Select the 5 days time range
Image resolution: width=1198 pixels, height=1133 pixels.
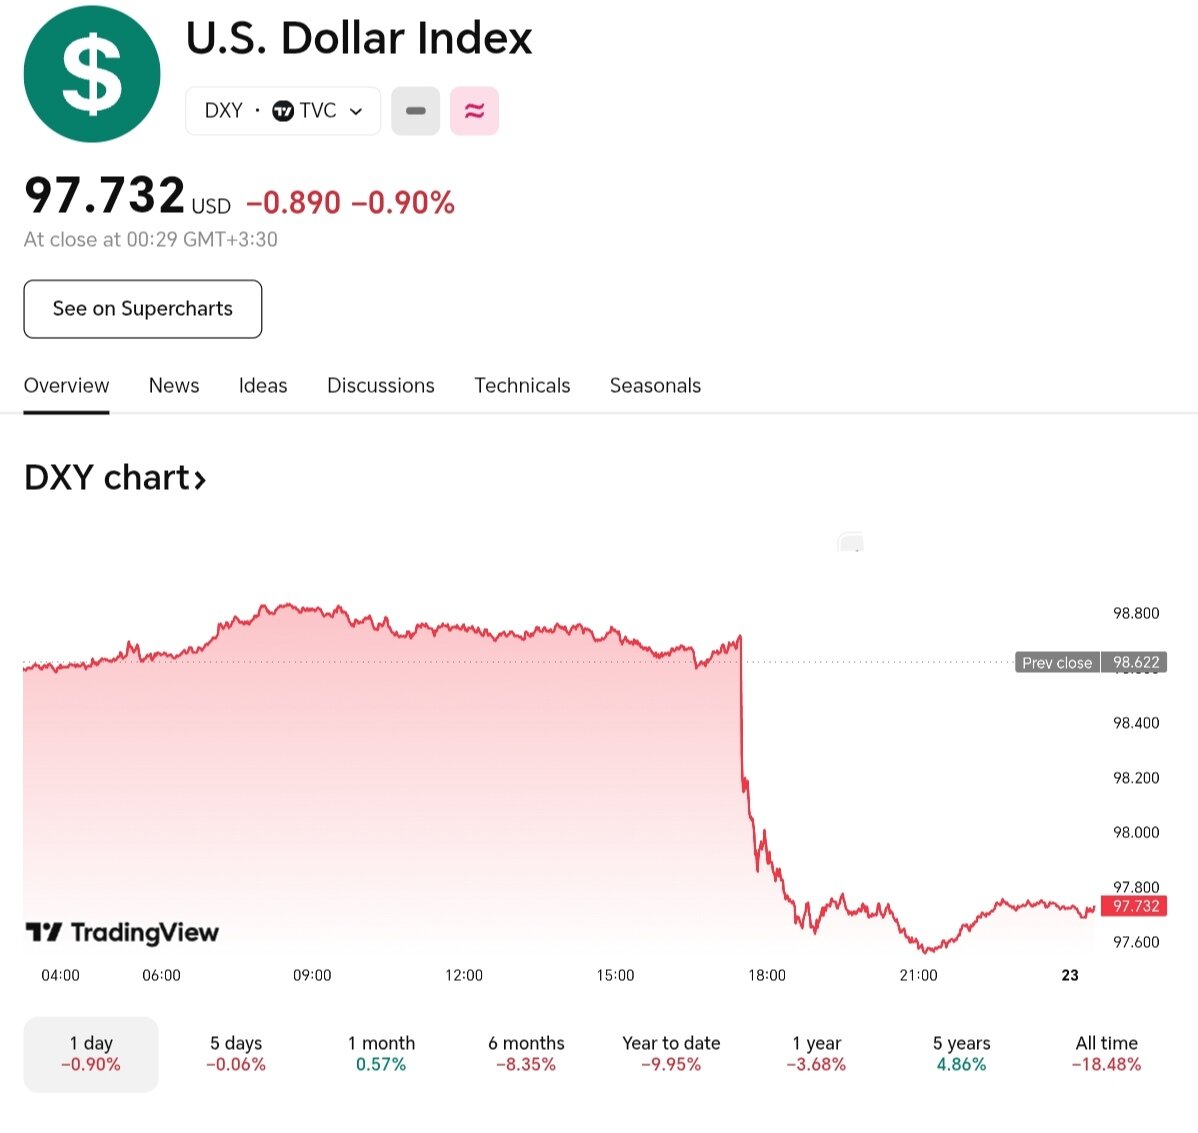tap(236, 1054)
